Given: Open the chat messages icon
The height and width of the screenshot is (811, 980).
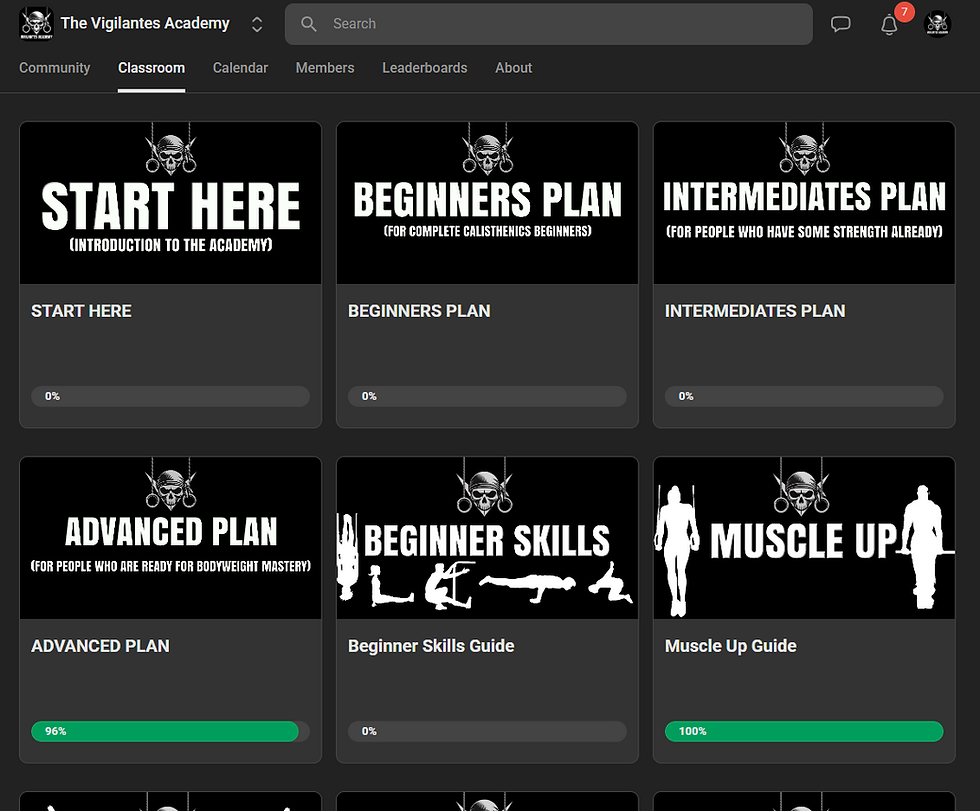Looking at the screenshot, I should pos(841,24).
